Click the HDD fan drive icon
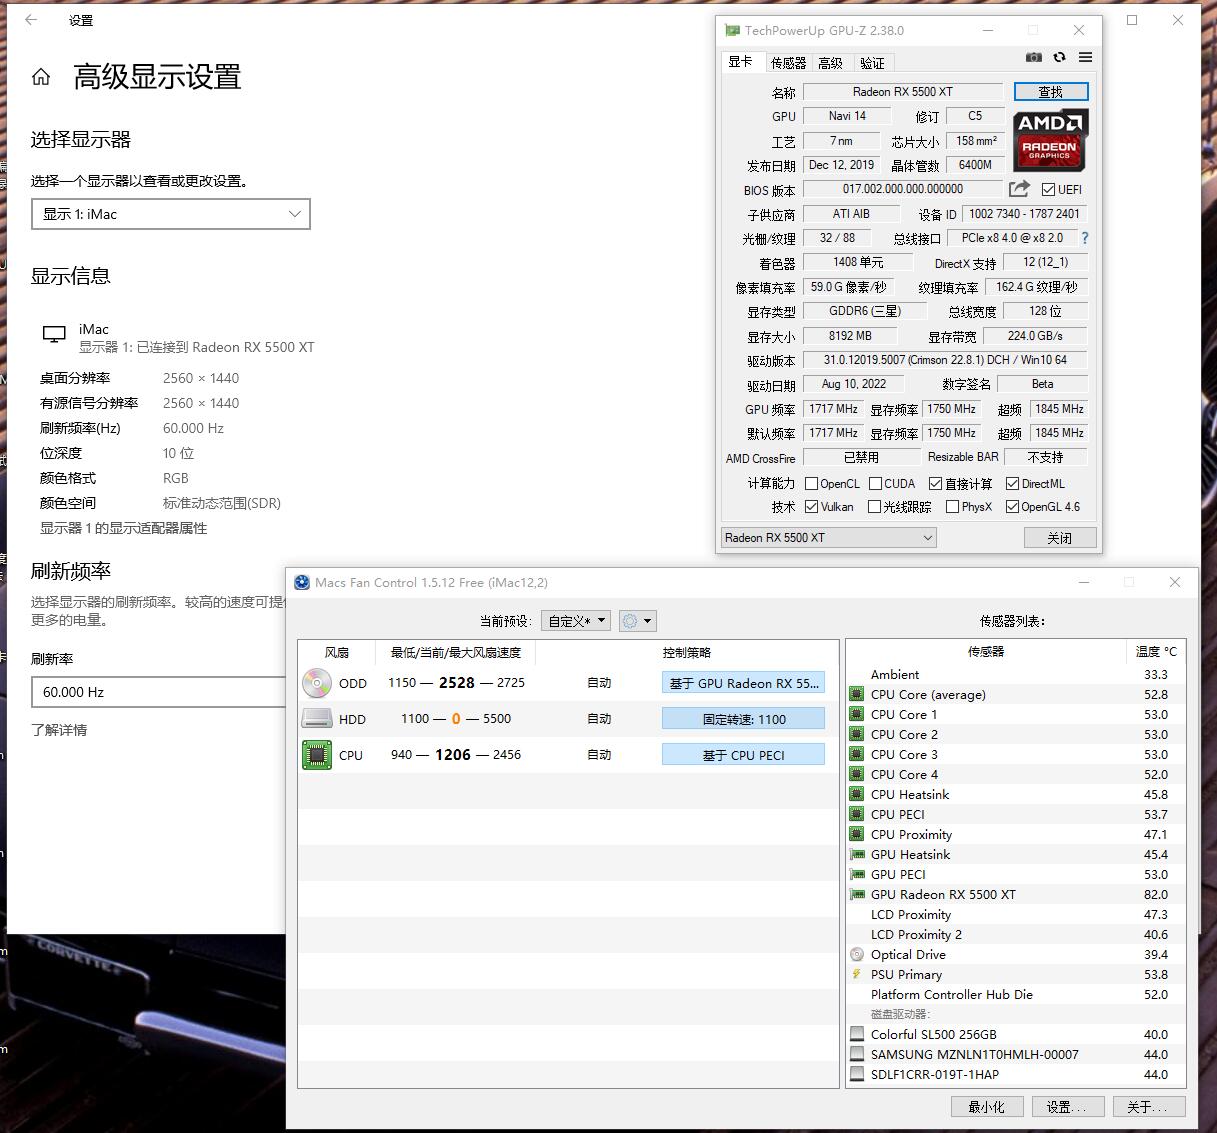This screenshot has width=1217, height=1133. (x=317, y=718)
